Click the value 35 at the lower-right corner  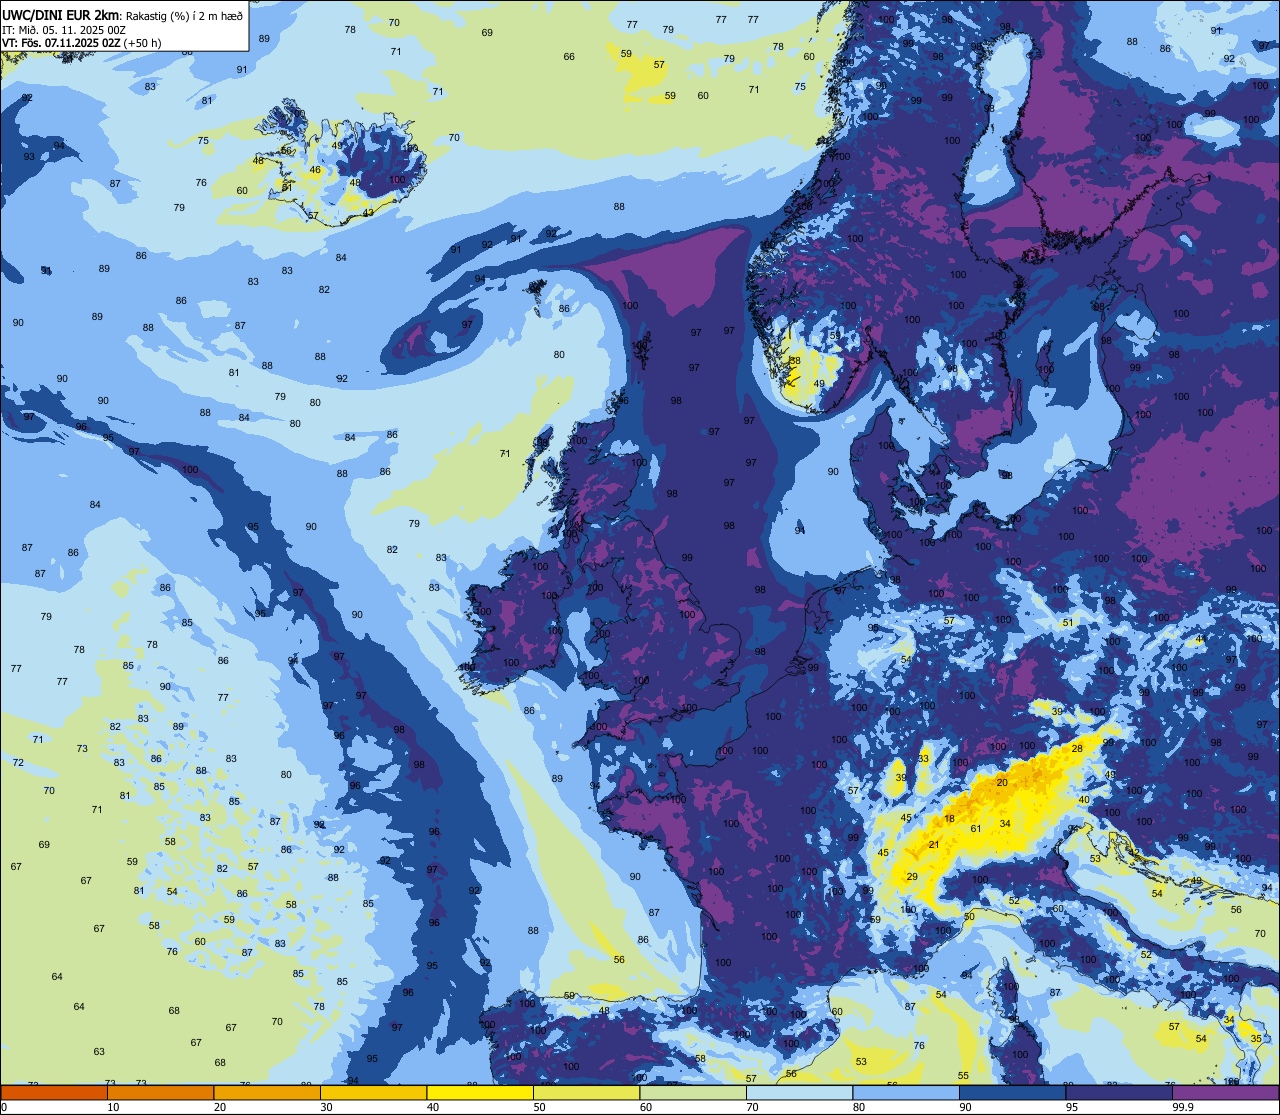click(1256, 1038)
